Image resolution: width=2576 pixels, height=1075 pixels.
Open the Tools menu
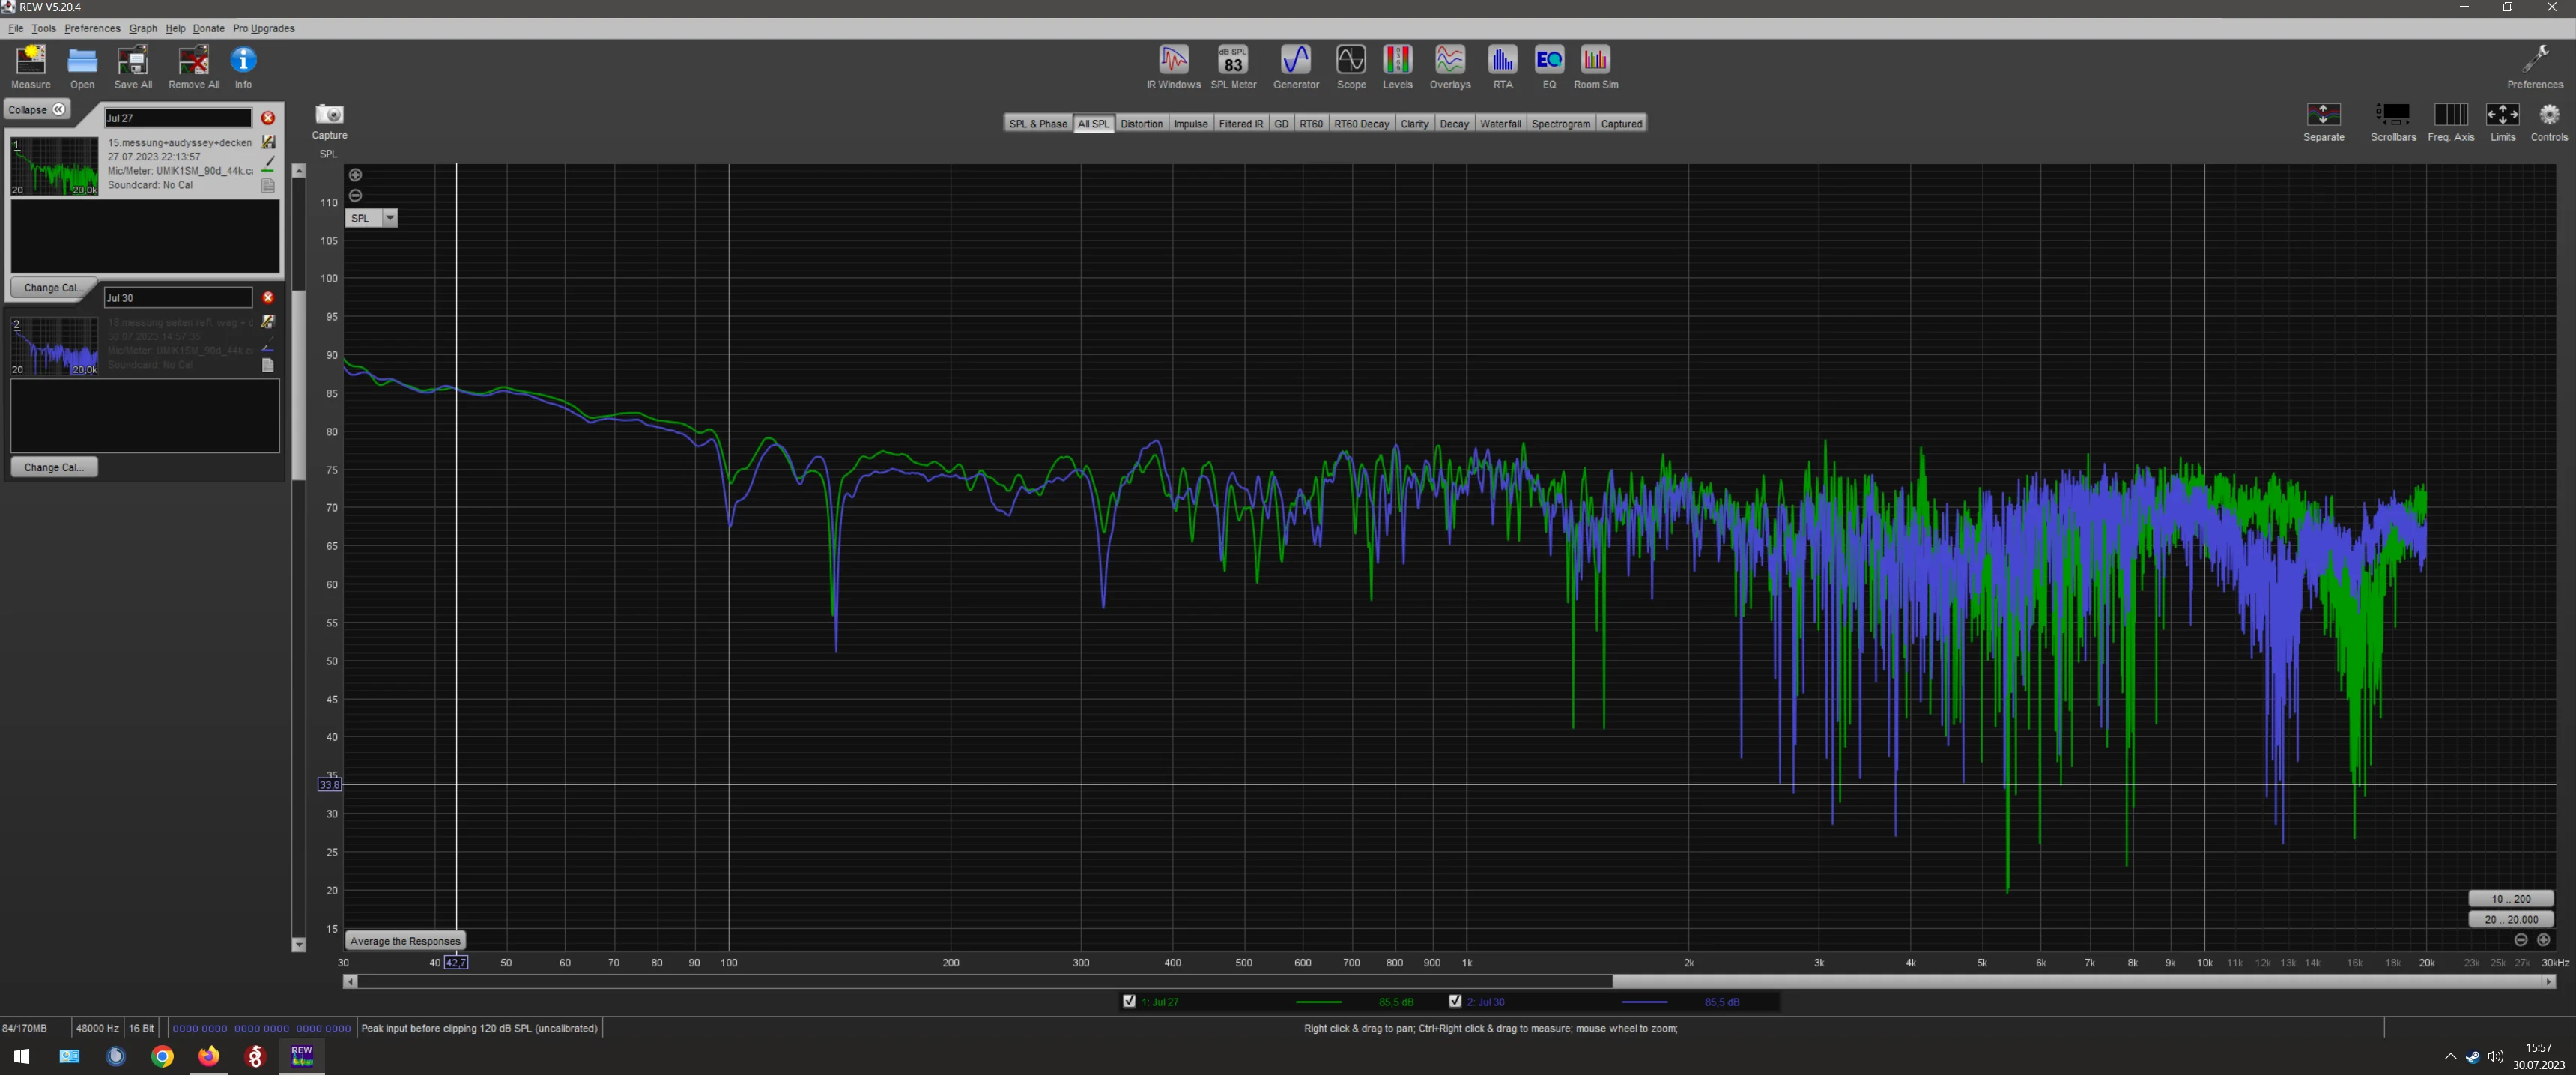(x=44, y=28)
